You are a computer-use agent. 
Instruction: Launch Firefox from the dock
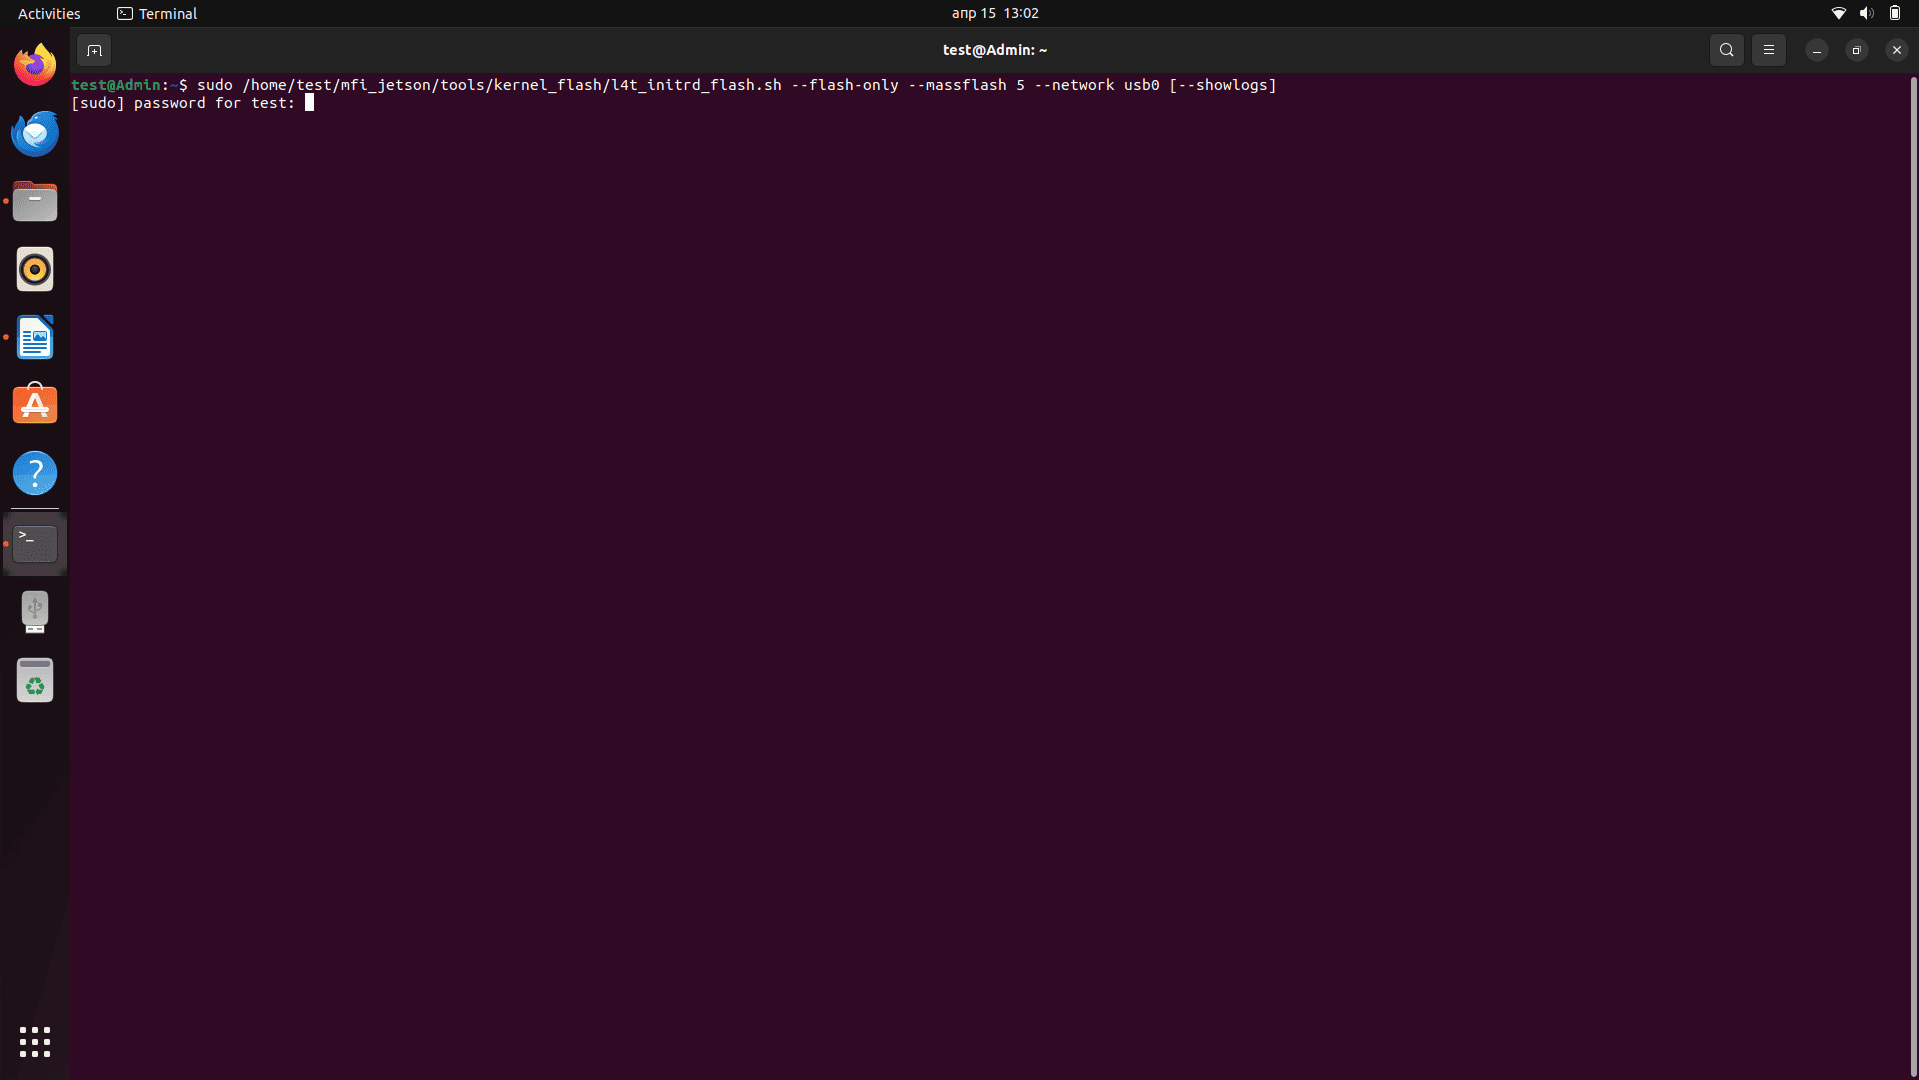35,65
